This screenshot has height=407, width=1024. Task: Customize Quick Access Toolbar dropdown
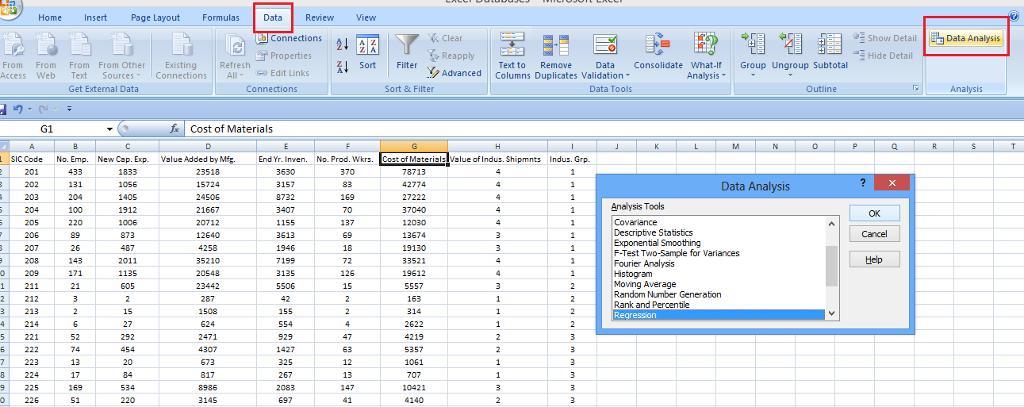tap(69, 108)
